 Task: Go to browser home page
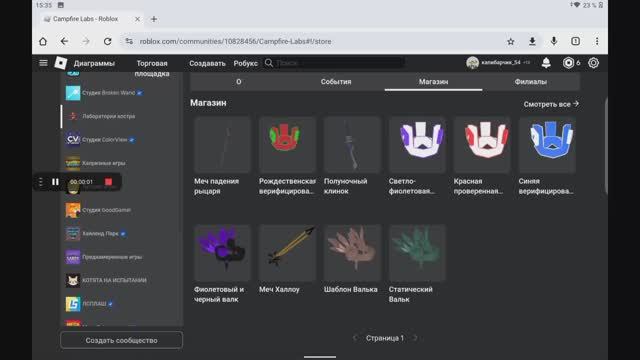43,41
